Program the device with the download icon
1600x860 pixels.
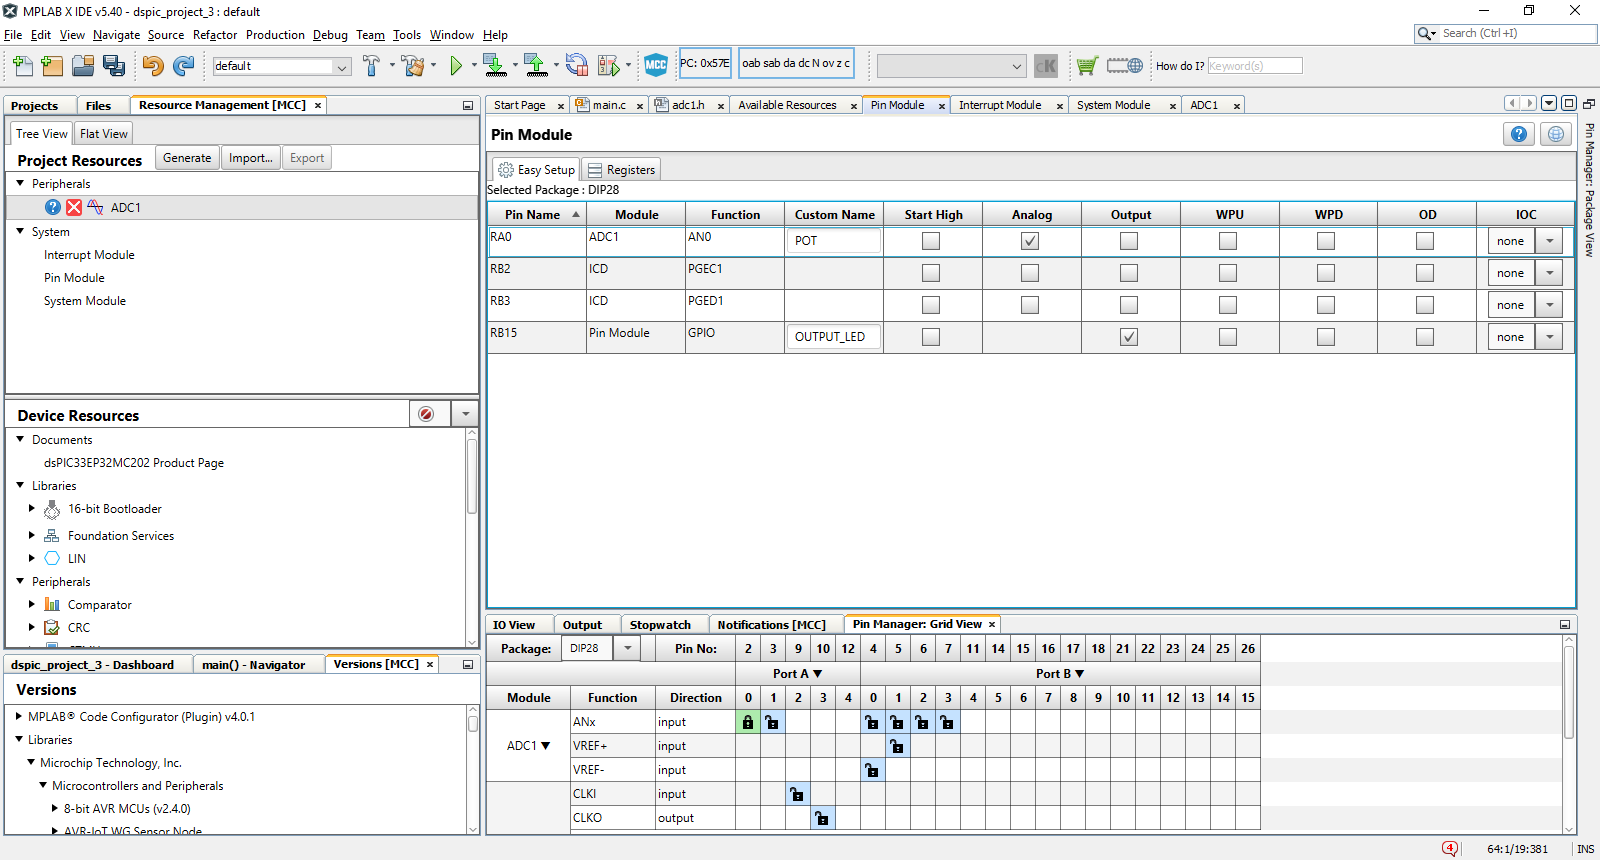tap(494, 66)
